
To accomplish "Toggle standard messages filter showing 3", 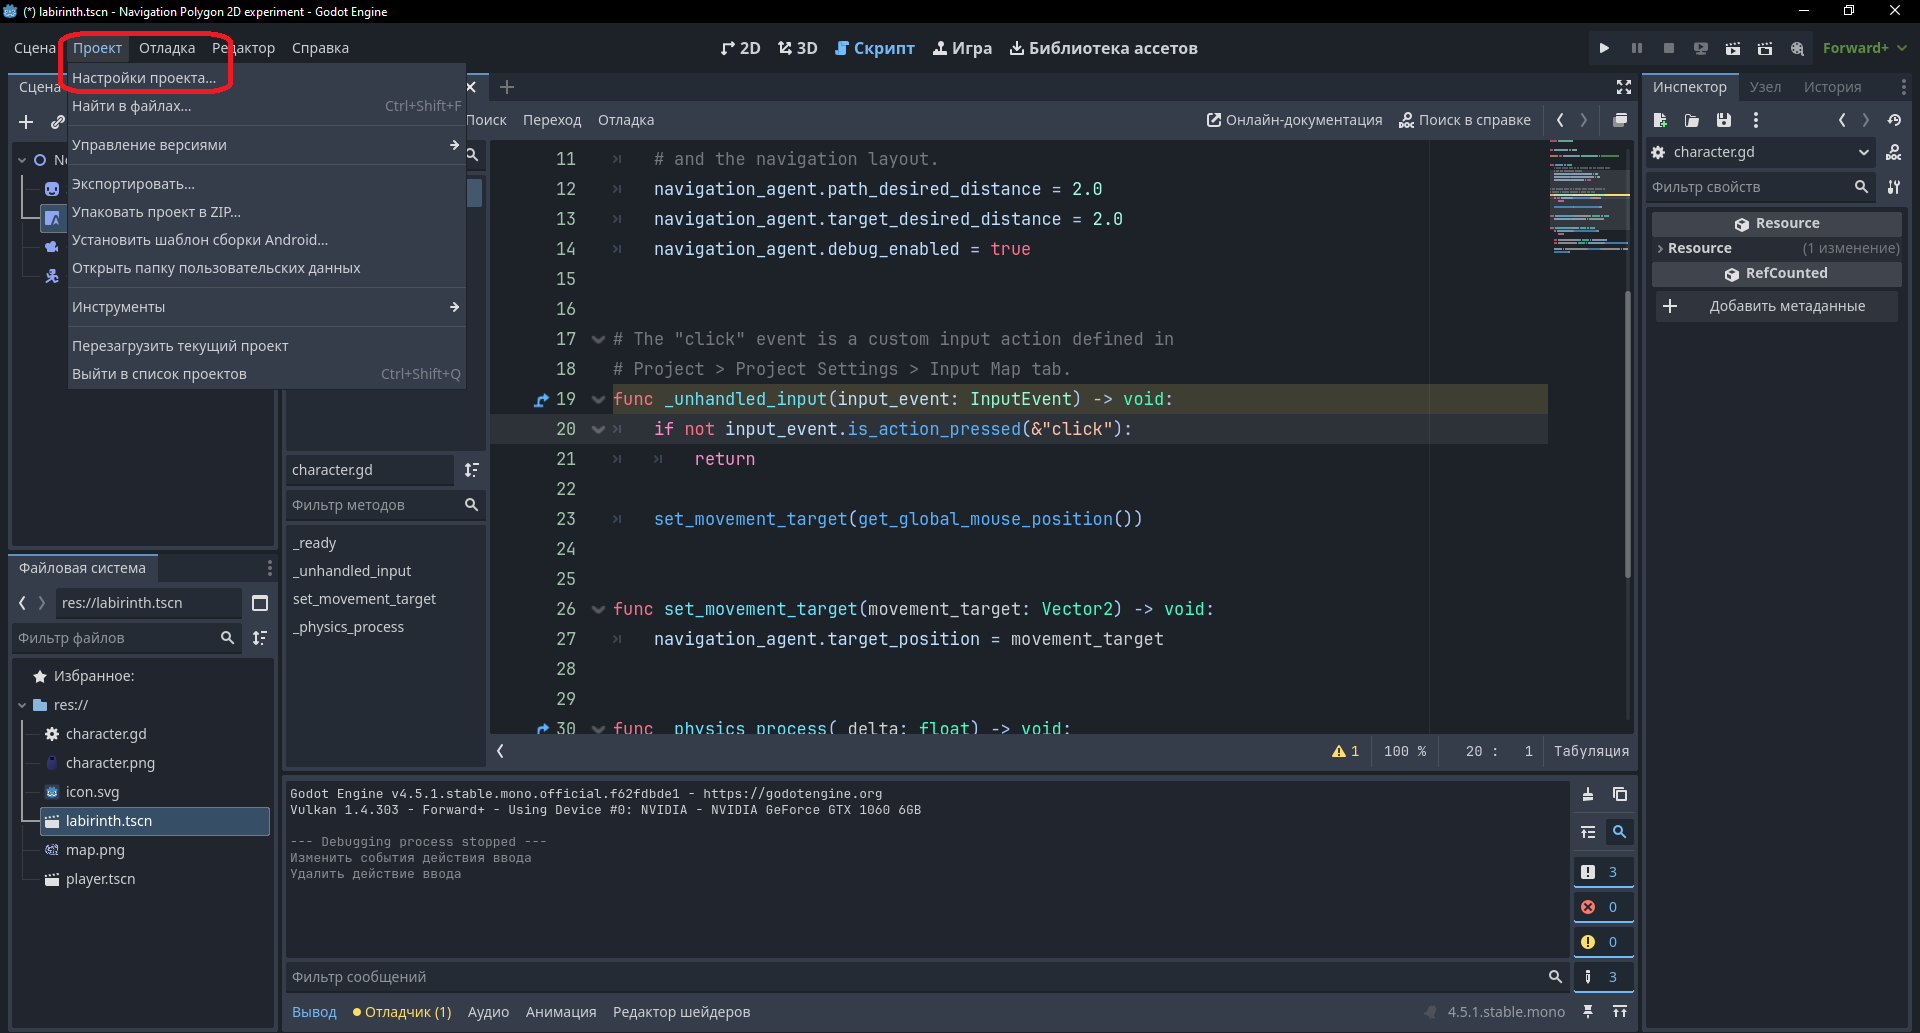I will 1603,872.
